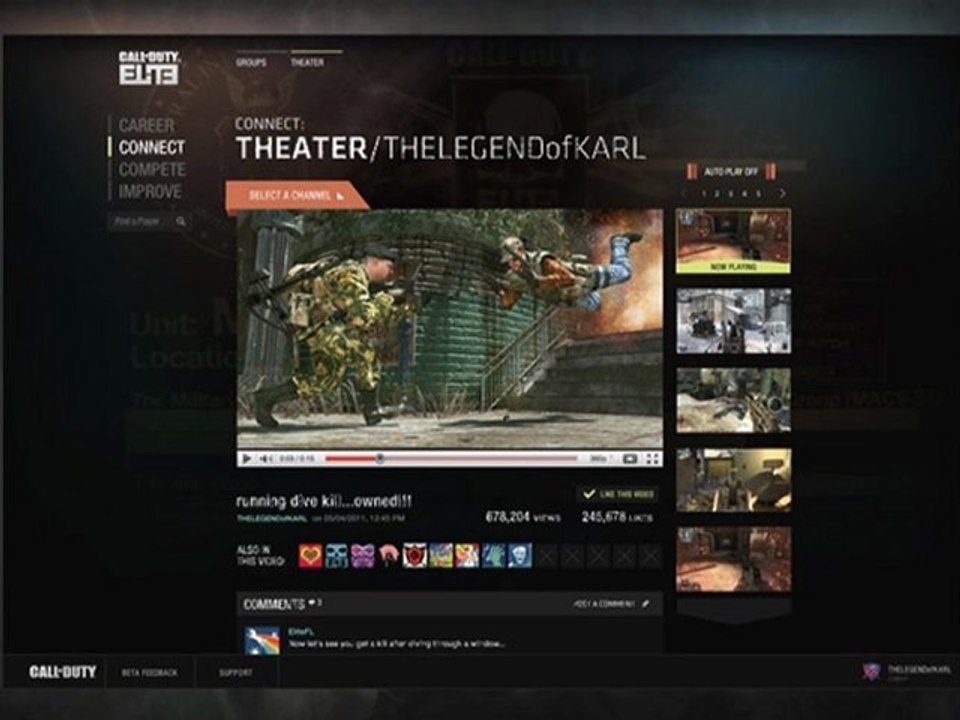Go to the next page of videos with the right chevron
This screenshot has height=720, width=960.
point(782,193)
